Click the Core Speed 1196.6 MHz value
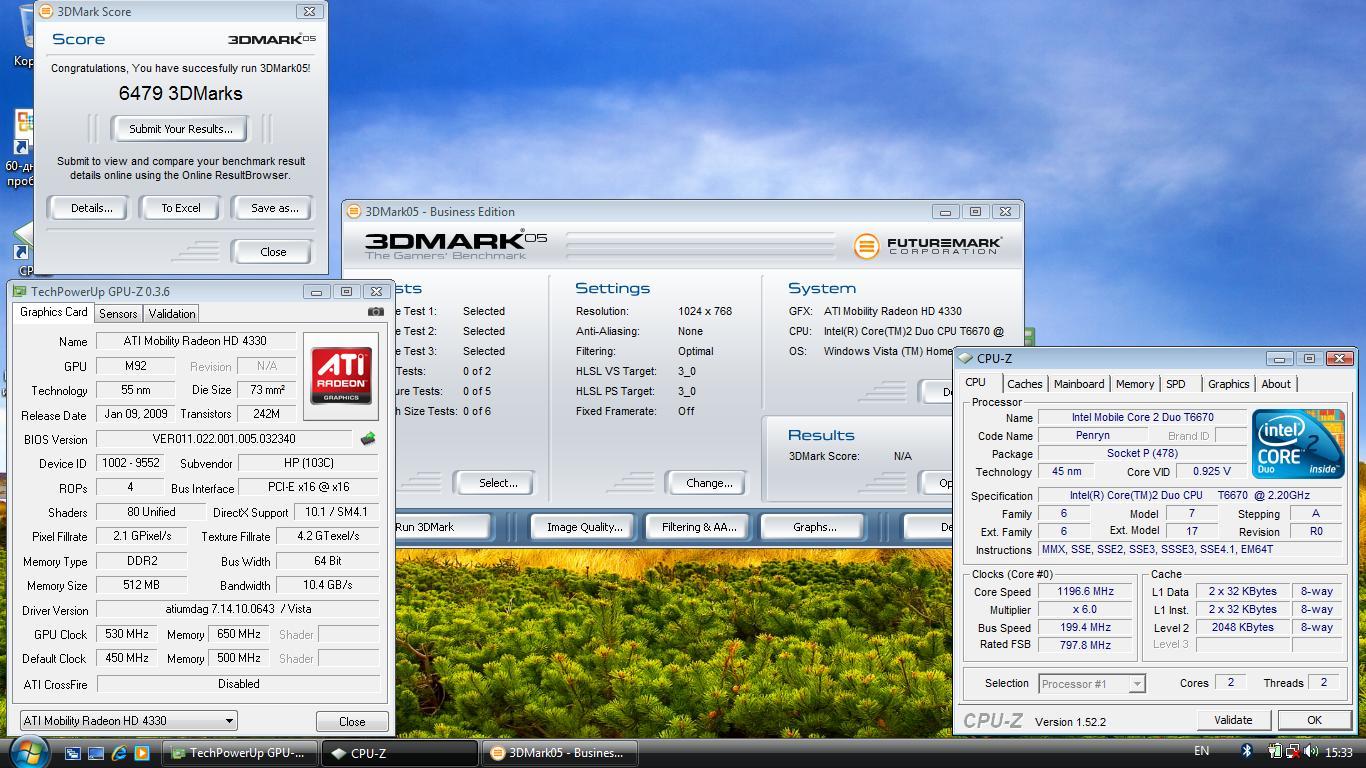The width and height of the screenshot is (1366, 768). tap(1086, 592)
